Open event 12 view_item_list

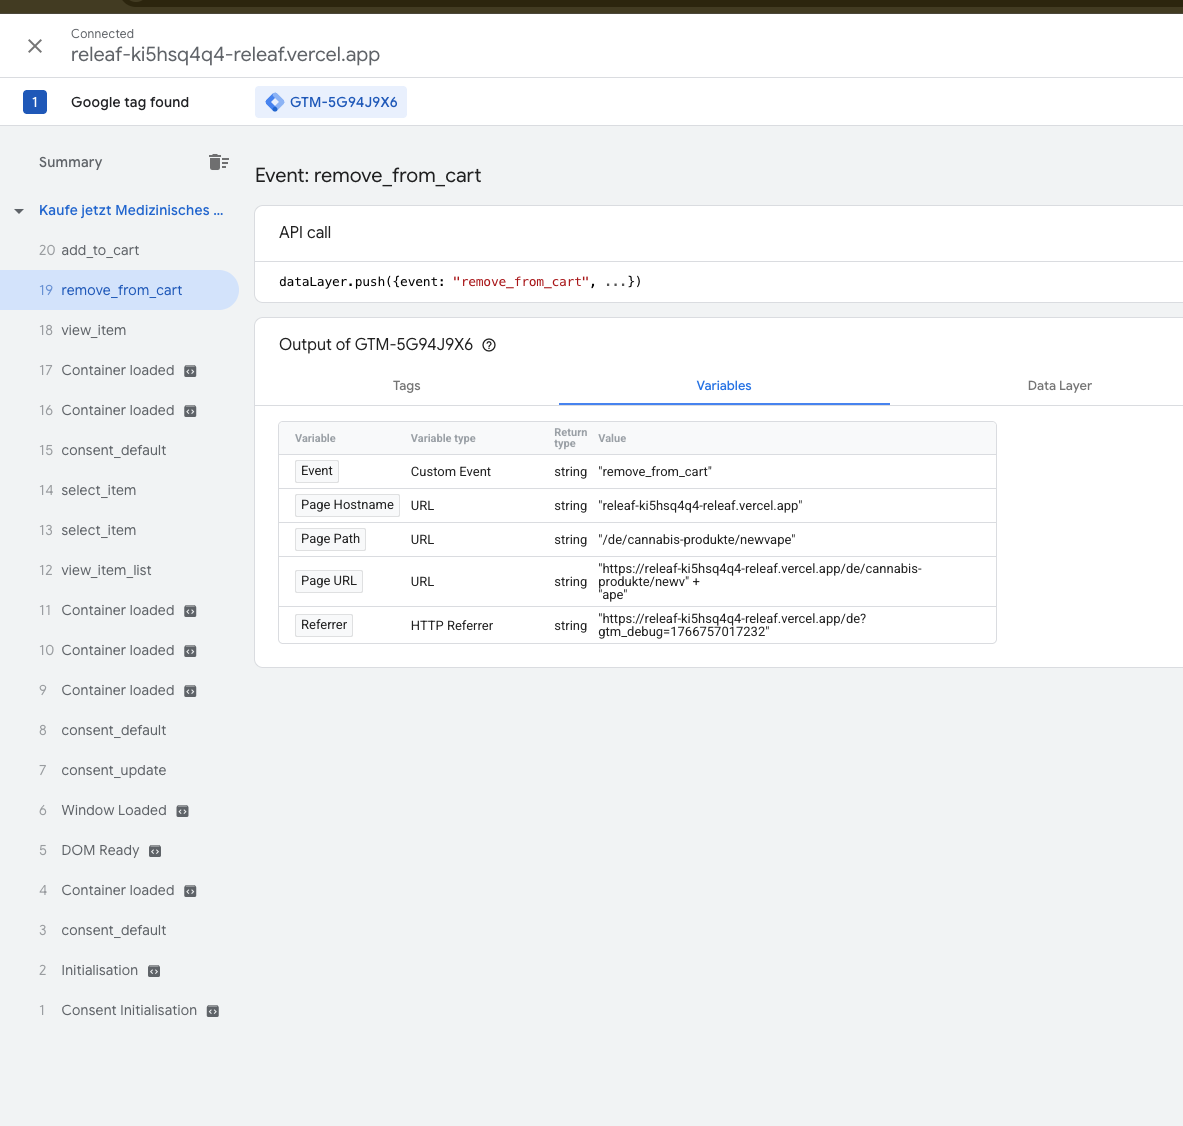[106, 570]
